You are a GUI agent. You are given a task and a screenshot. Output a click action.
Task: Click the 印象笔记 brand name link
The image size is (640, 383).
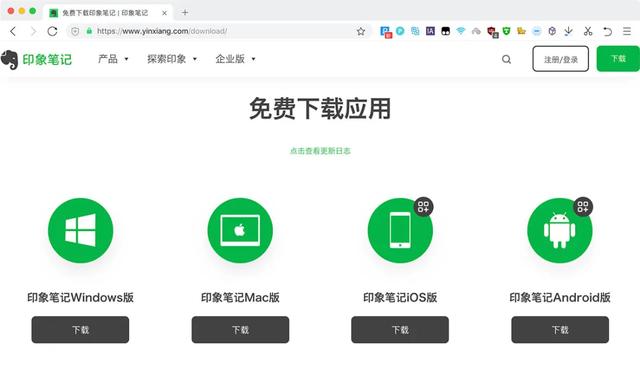tap(47, 60)
